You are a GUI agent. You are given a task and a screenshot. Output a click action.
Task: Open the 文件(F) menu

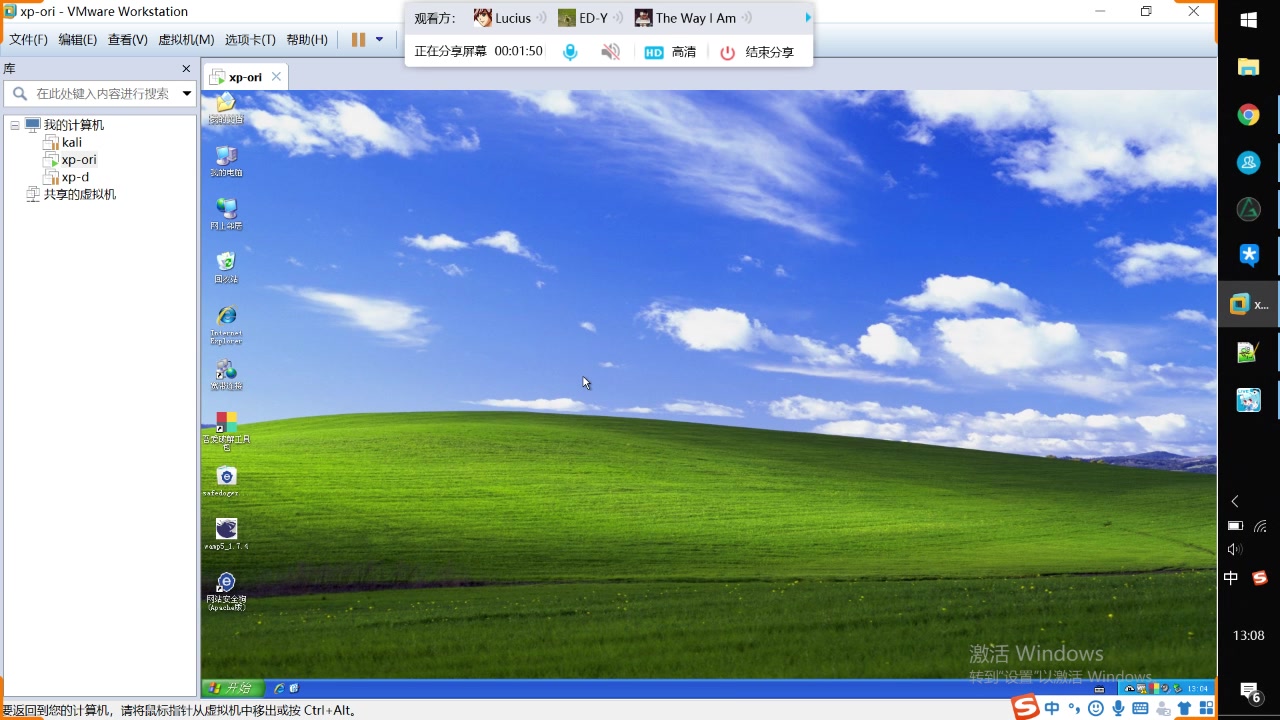28,40
